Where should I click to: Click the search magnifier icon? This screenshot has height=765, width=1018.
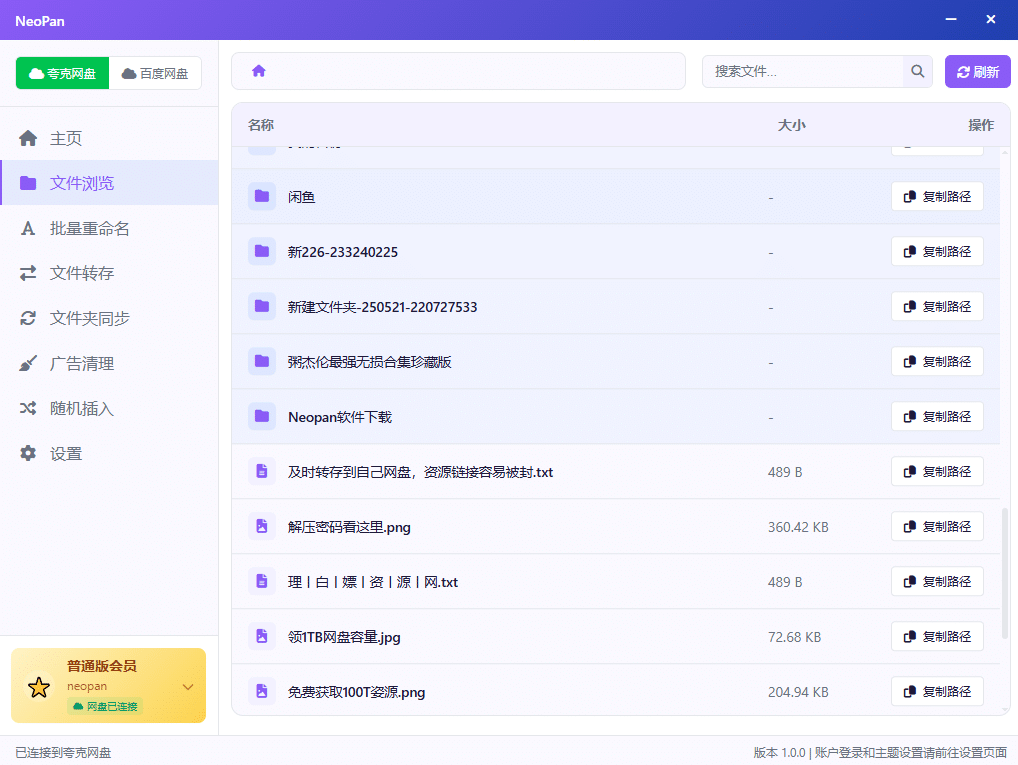(x=917, y=71)
